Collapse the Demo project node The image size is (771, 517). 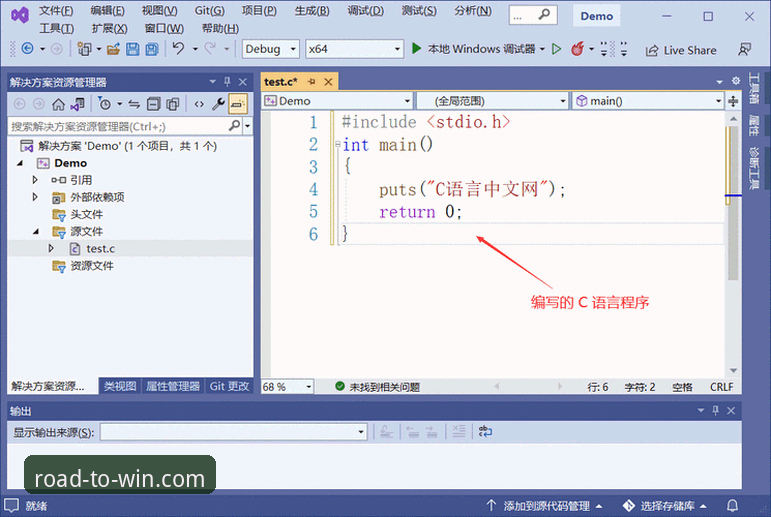[x=20, y=163]
